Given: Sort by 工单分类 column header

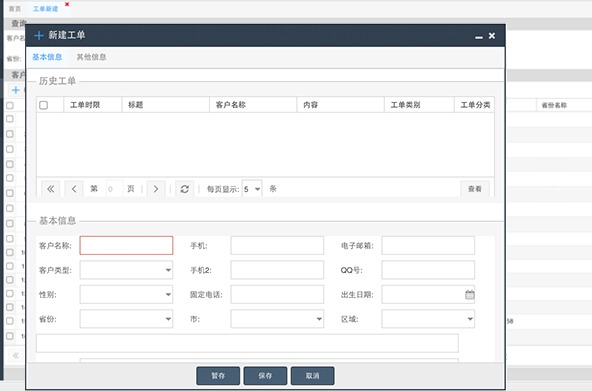Looking at the screenshot, I should click(474, 105).
